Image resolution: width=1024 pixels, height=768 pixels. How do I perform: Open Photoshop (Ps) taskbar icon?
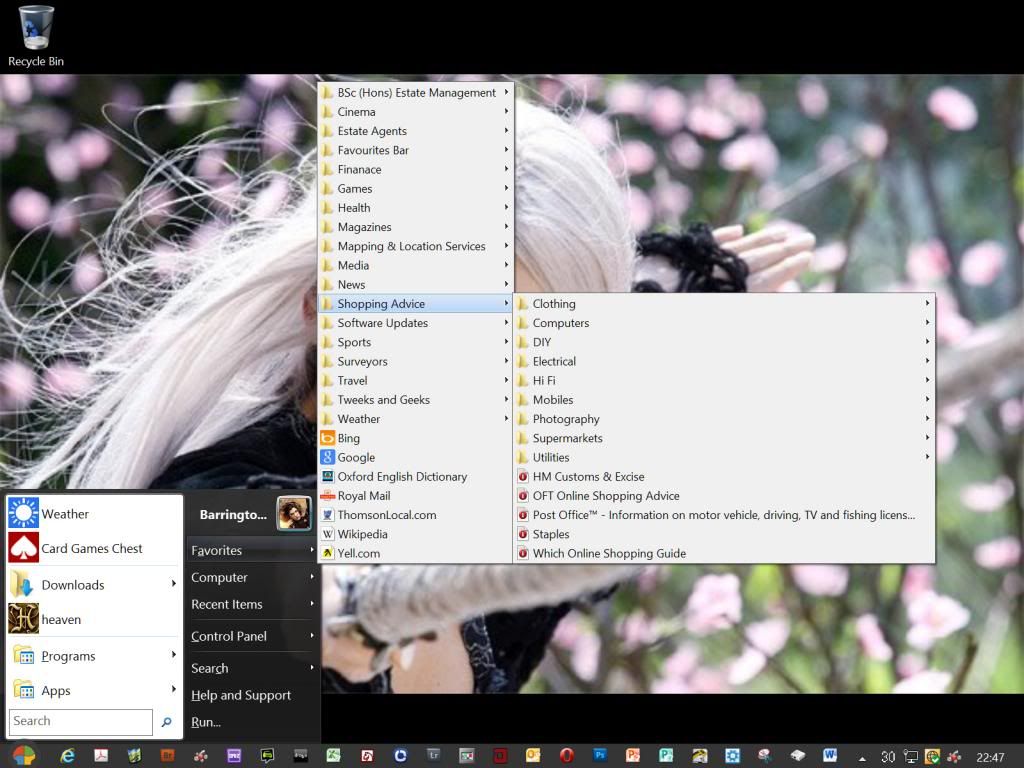click(600, 756)
